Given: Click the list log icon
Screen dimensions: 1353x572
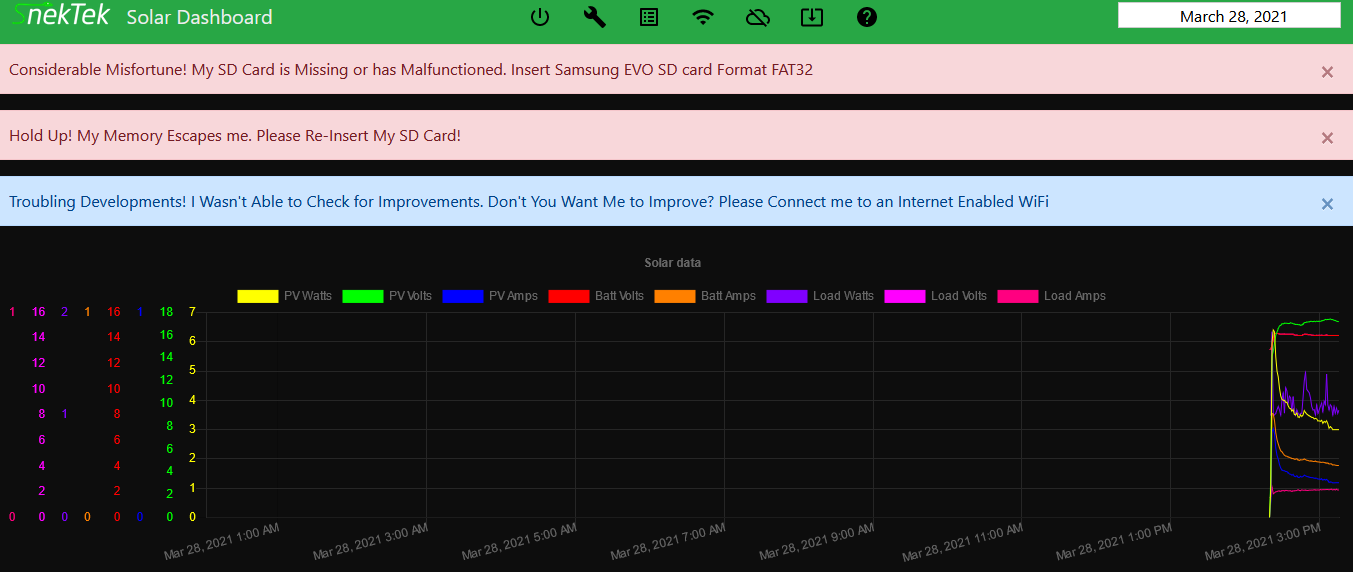Looking at the screenshot, I should 649,17.
